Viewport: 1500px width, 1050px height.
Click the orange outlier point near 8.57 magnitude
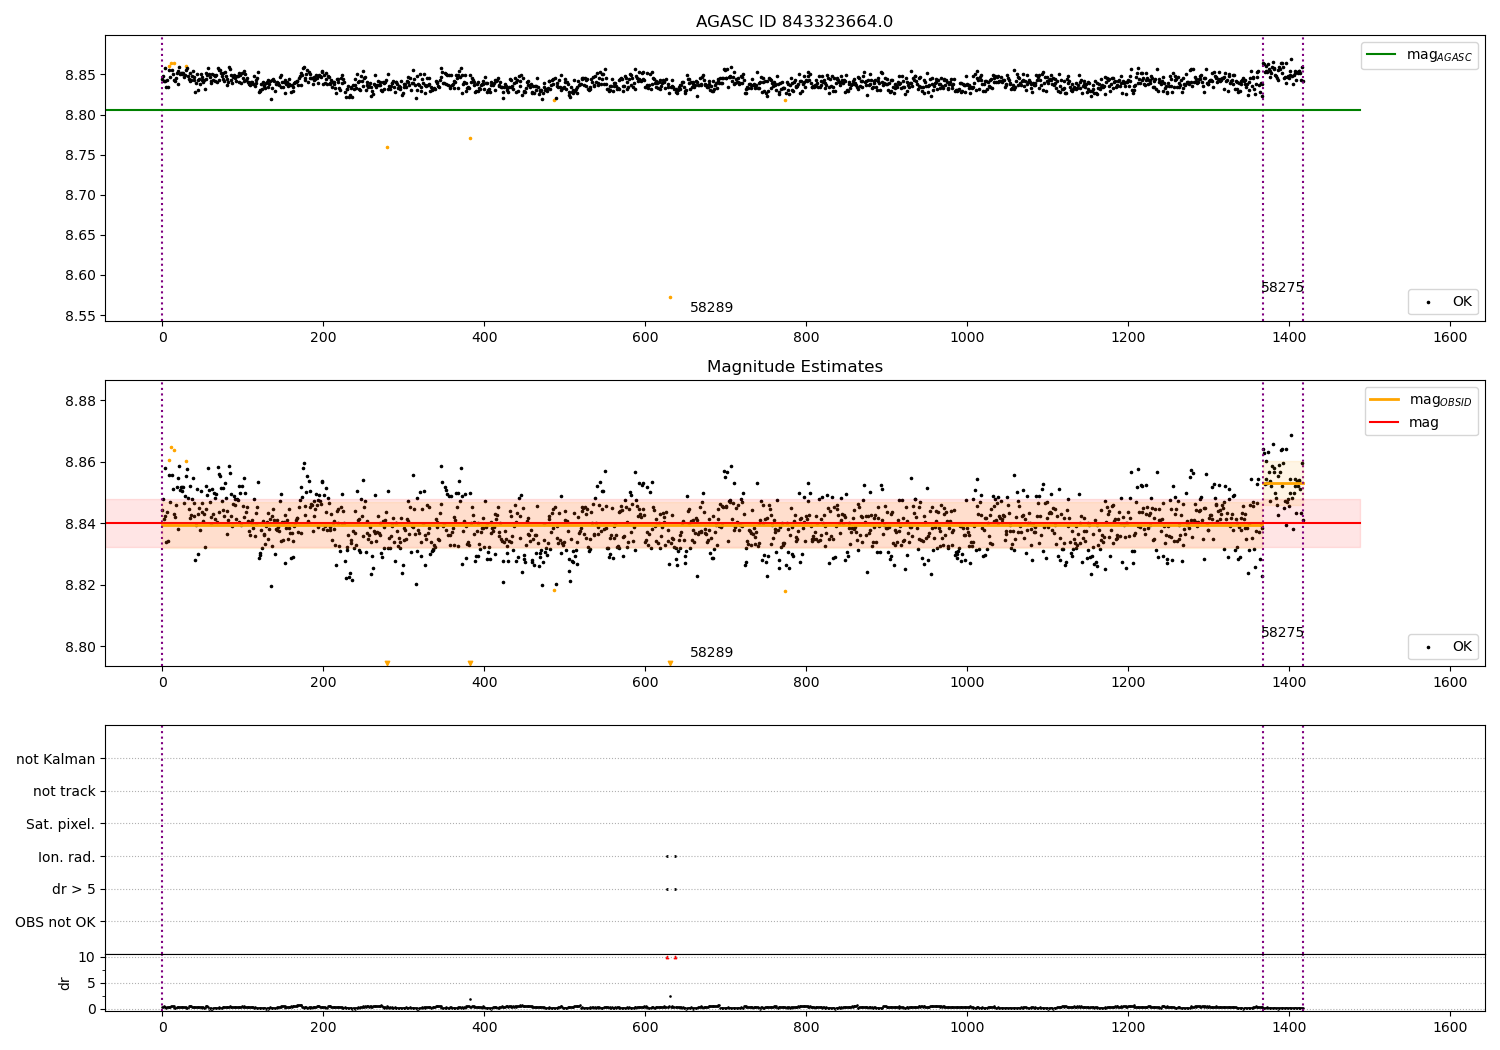[670, 297]
